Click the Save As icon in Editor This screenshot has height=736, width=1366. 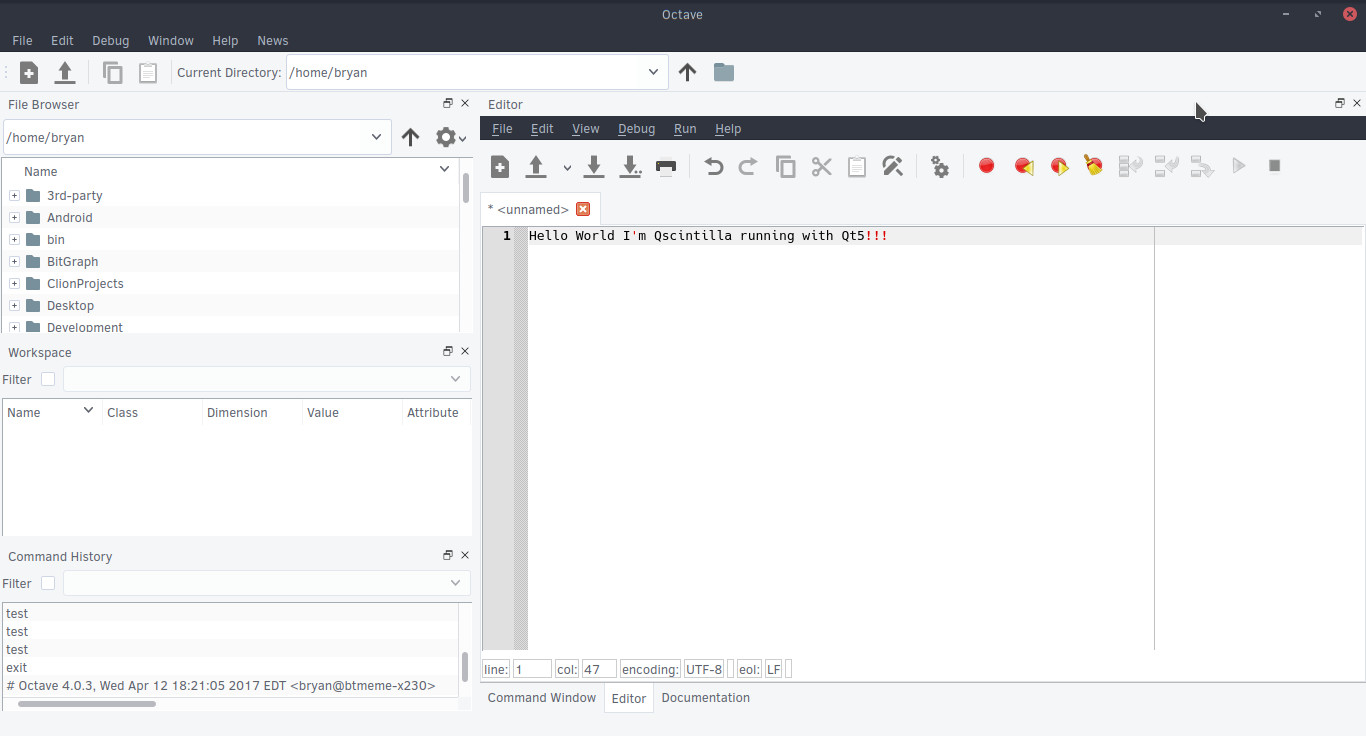tap(630, 167)
